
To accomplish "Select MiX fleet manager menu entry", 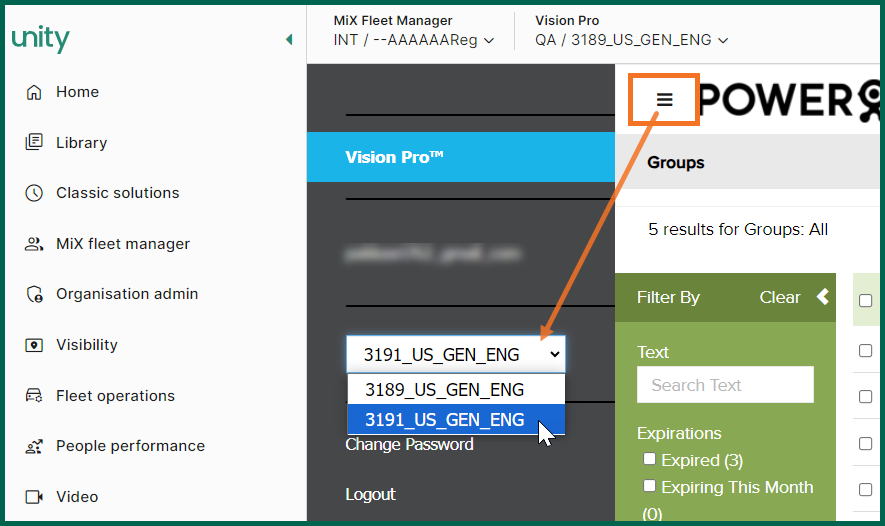I will pyautogui.click(x=122, y=244).
